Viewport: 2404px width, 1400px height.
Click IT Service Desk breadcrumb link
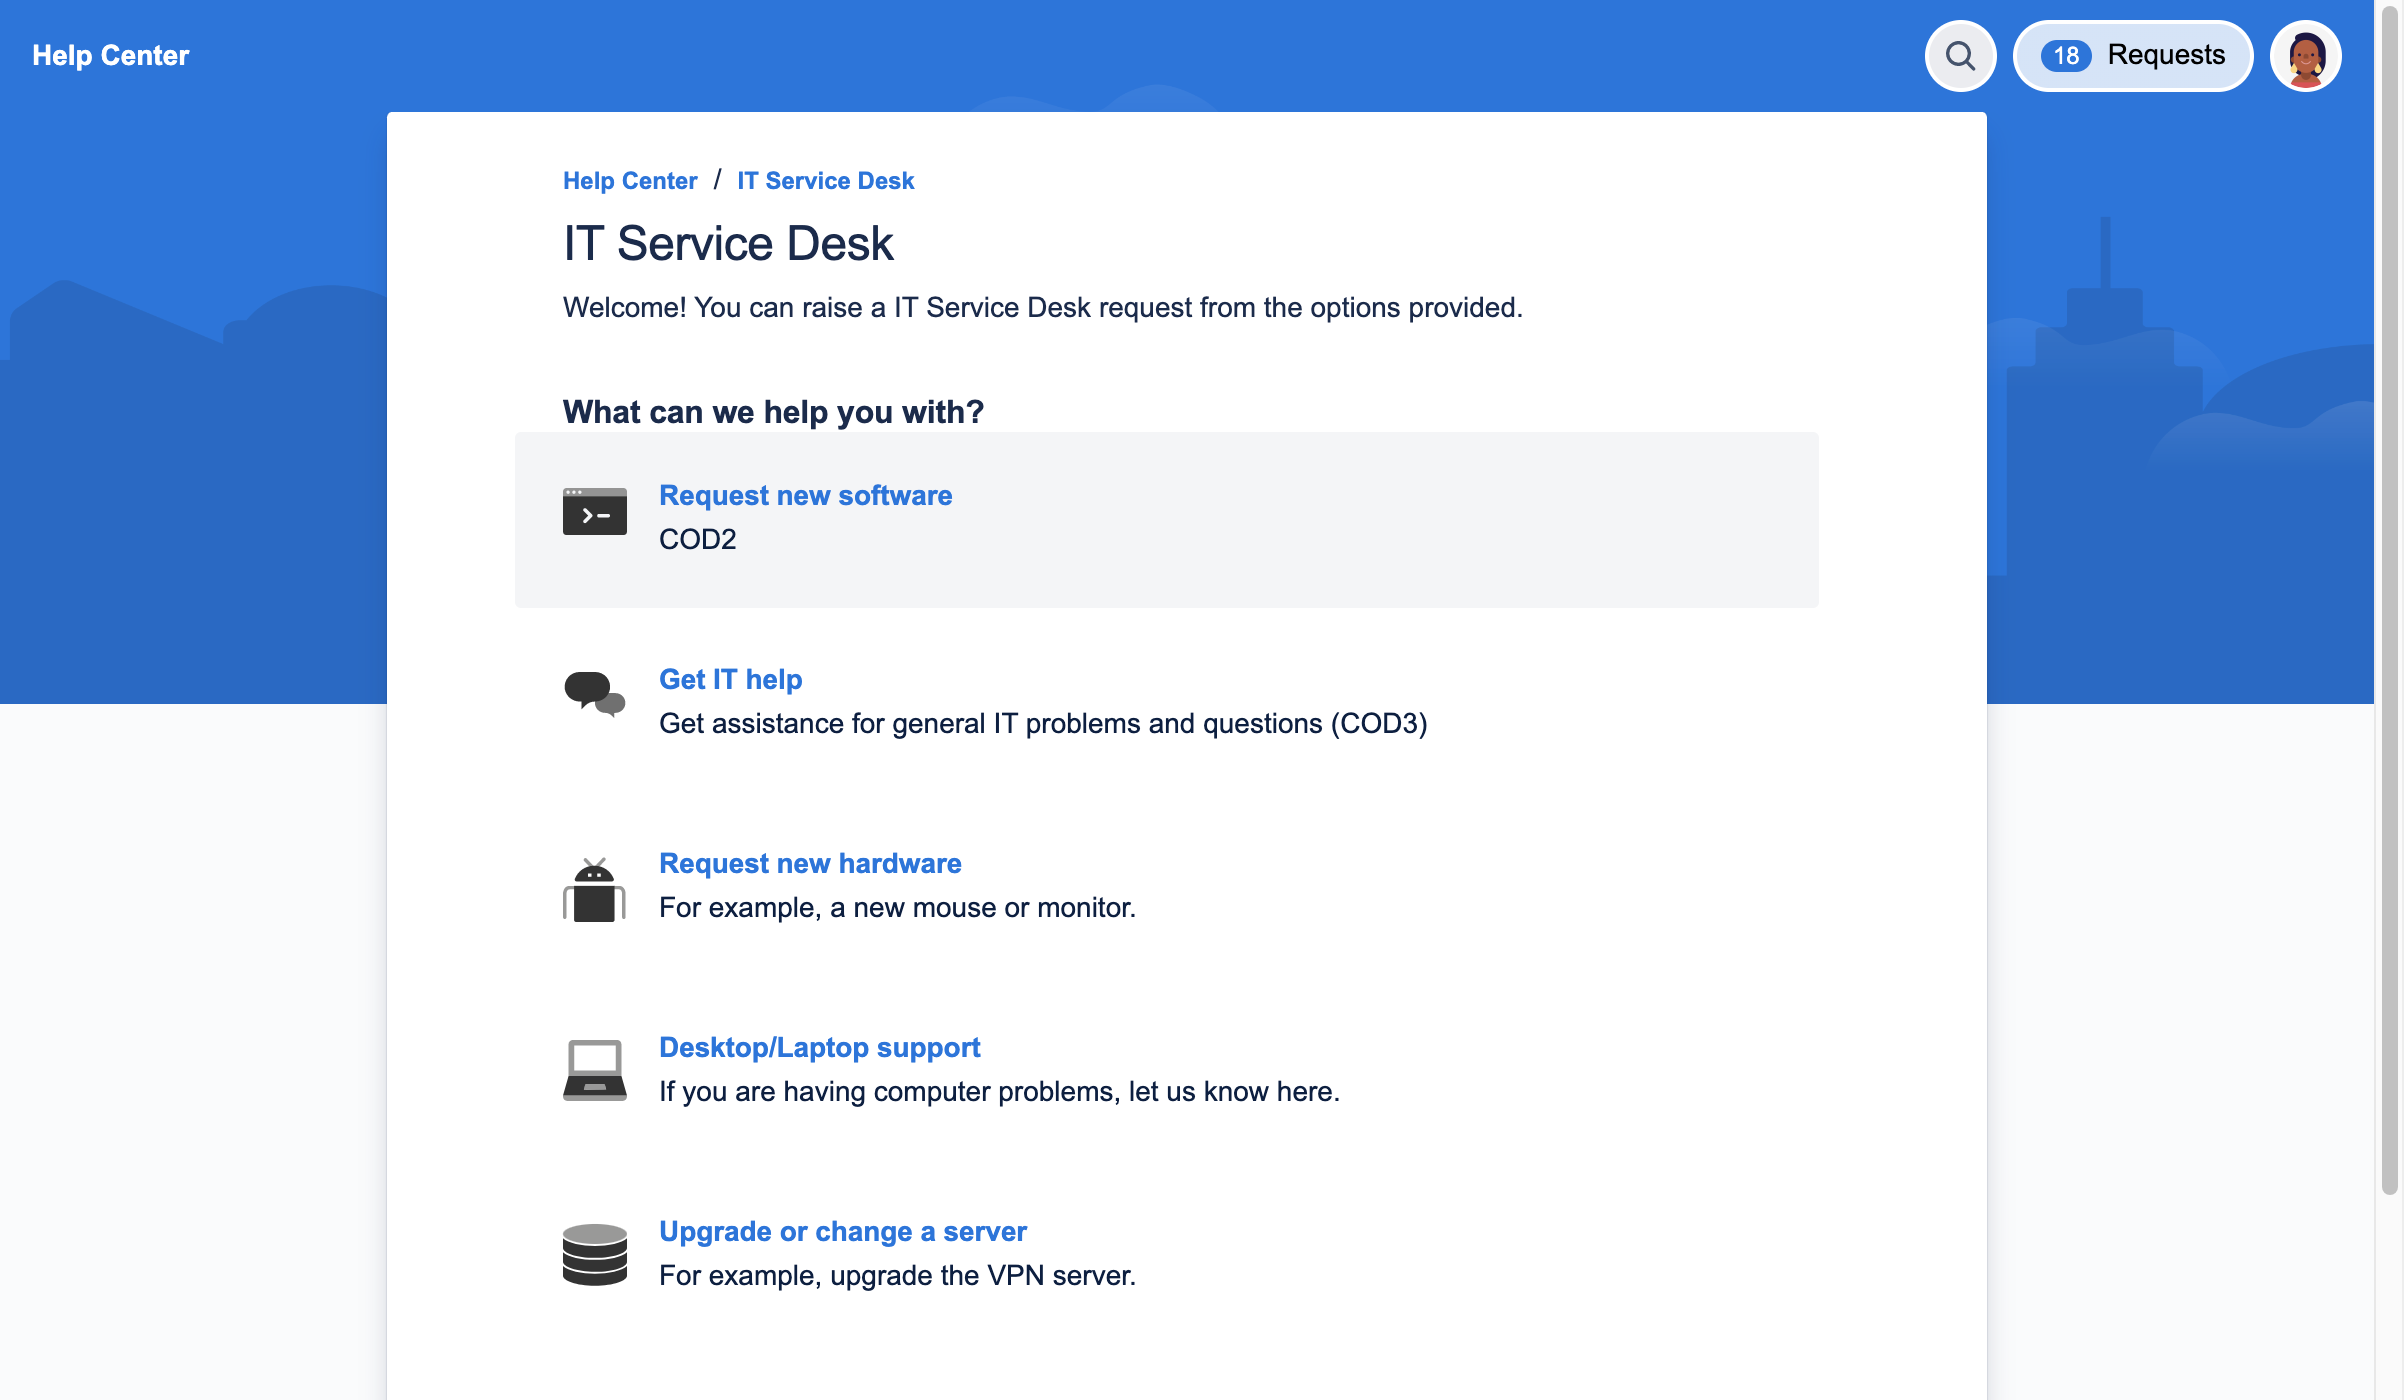(825, 180)
